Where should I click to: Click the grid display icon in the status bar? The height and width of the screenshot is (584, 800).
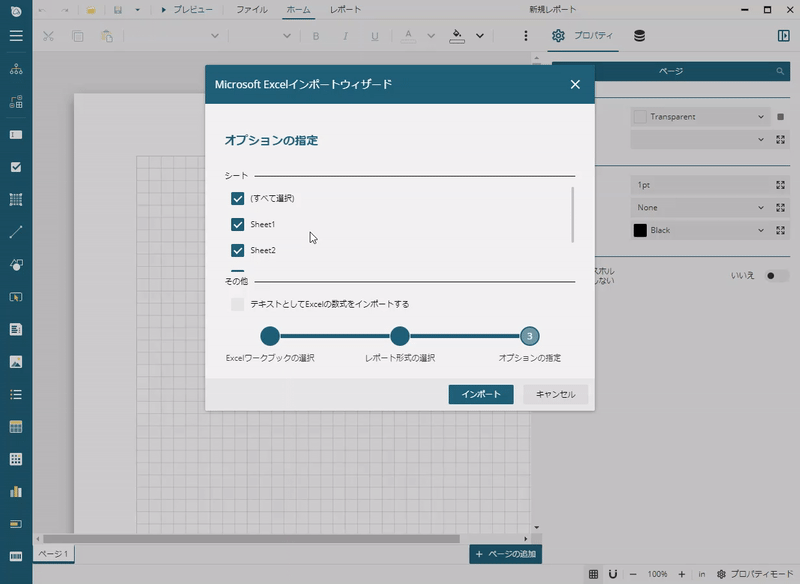tap(594, 574)
